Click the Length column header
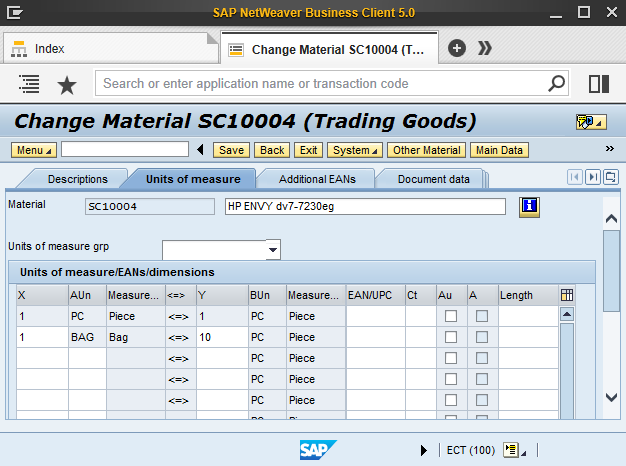Viewport: 626px width, 466px height. coord(529,295)
